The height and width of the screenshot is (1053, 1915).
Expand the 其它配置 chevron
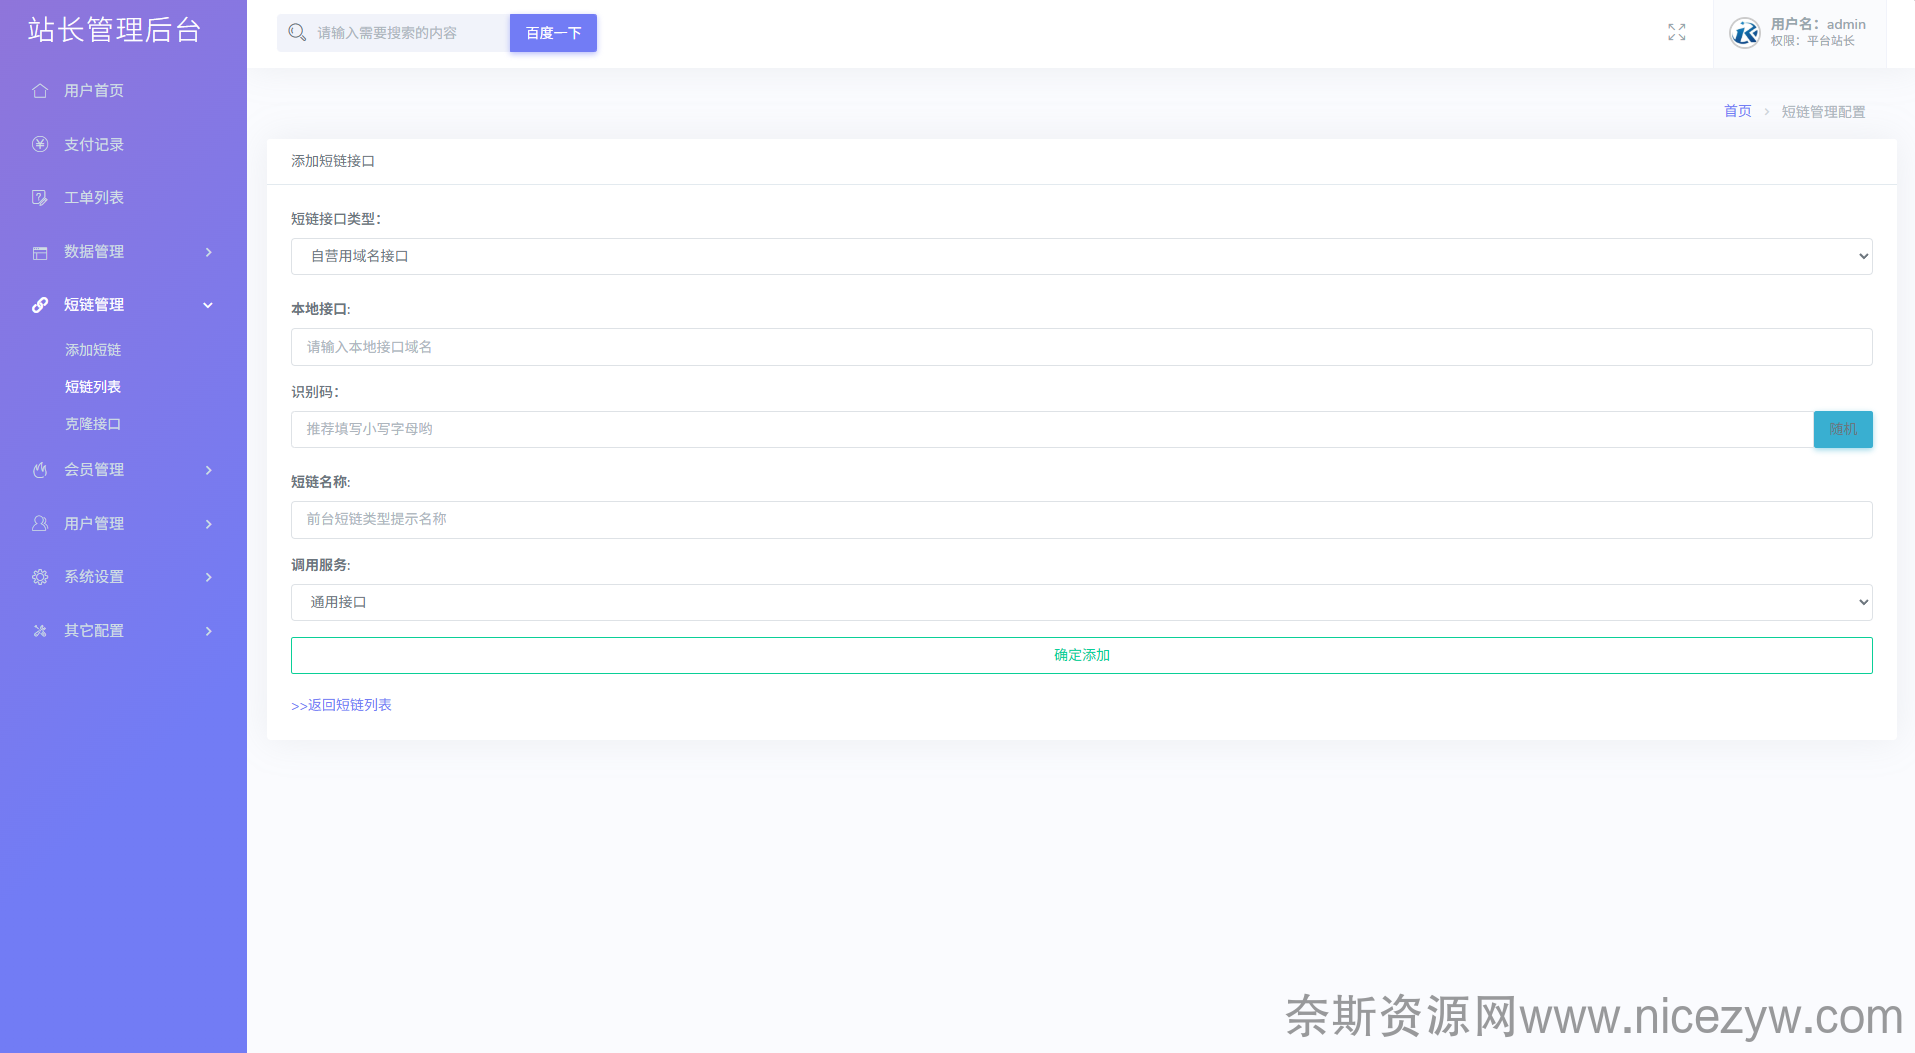coord(209,631)
